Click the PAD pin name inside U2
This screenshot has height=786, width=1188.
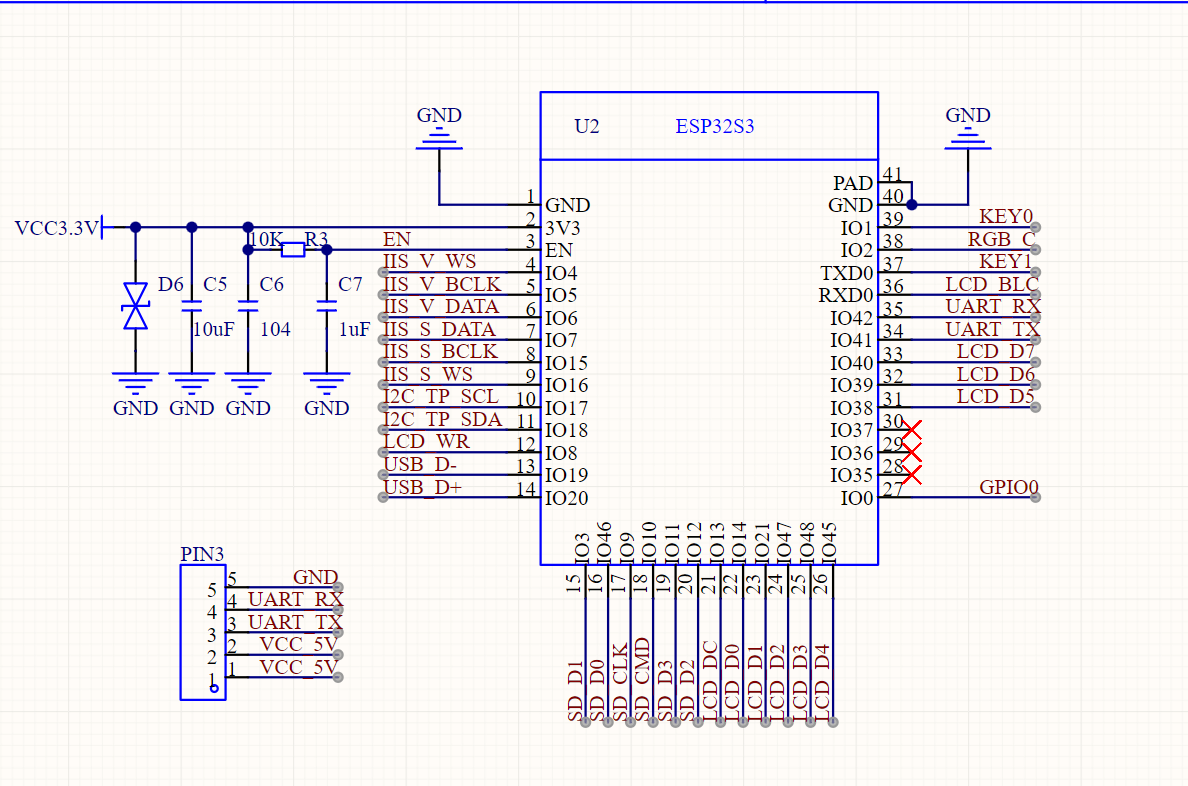853,183
